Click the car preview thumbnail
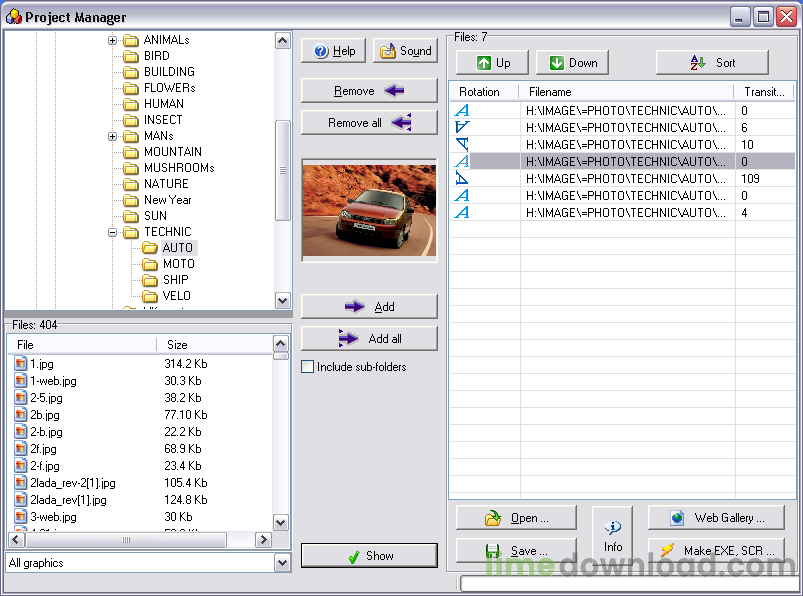803x596 pixels. click(x=369, y=210)
